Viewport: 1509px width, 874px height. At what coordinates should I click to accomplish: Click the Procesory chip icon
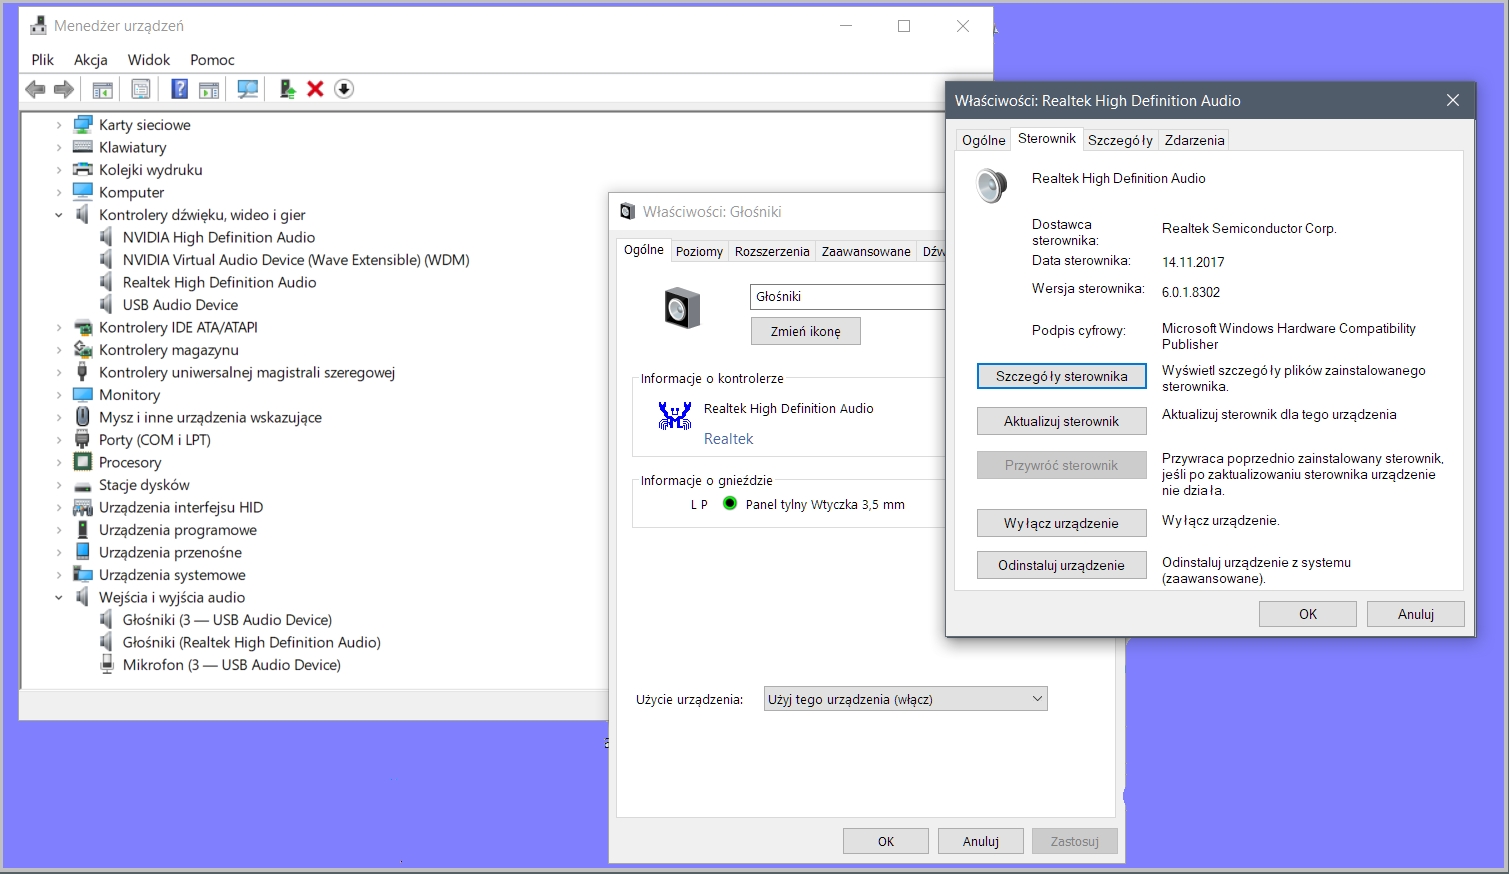pos(83,462)
